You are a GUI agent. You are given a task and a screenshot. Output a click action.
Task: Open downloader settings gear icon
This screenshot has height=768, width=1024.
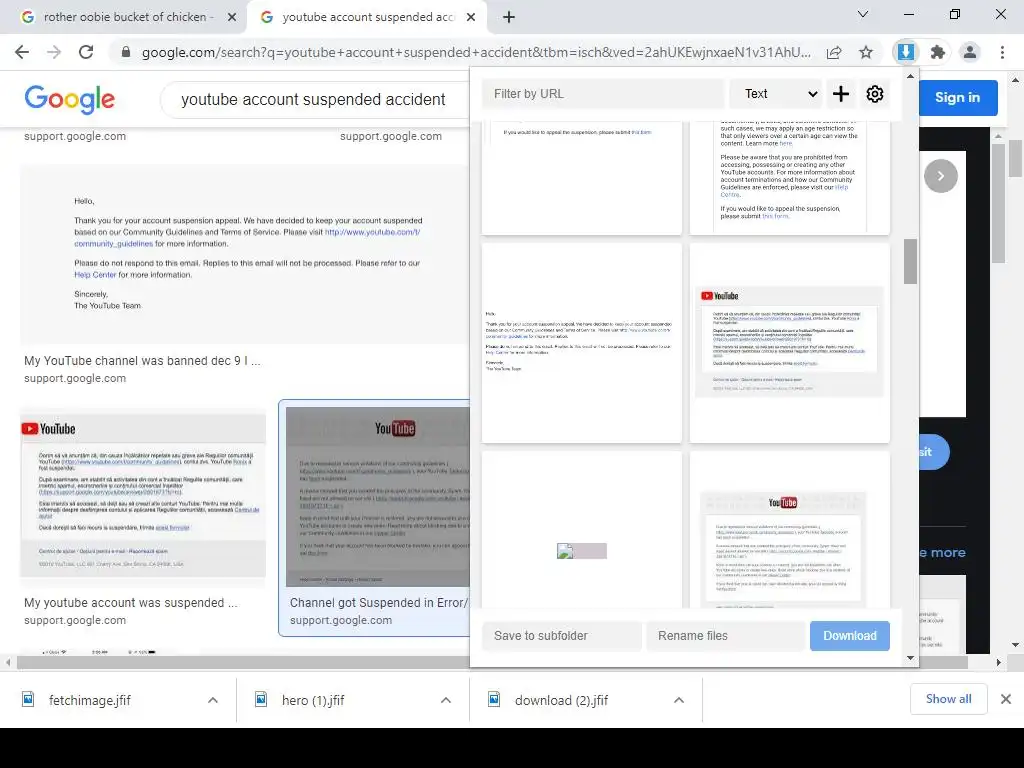click(875, 94)
